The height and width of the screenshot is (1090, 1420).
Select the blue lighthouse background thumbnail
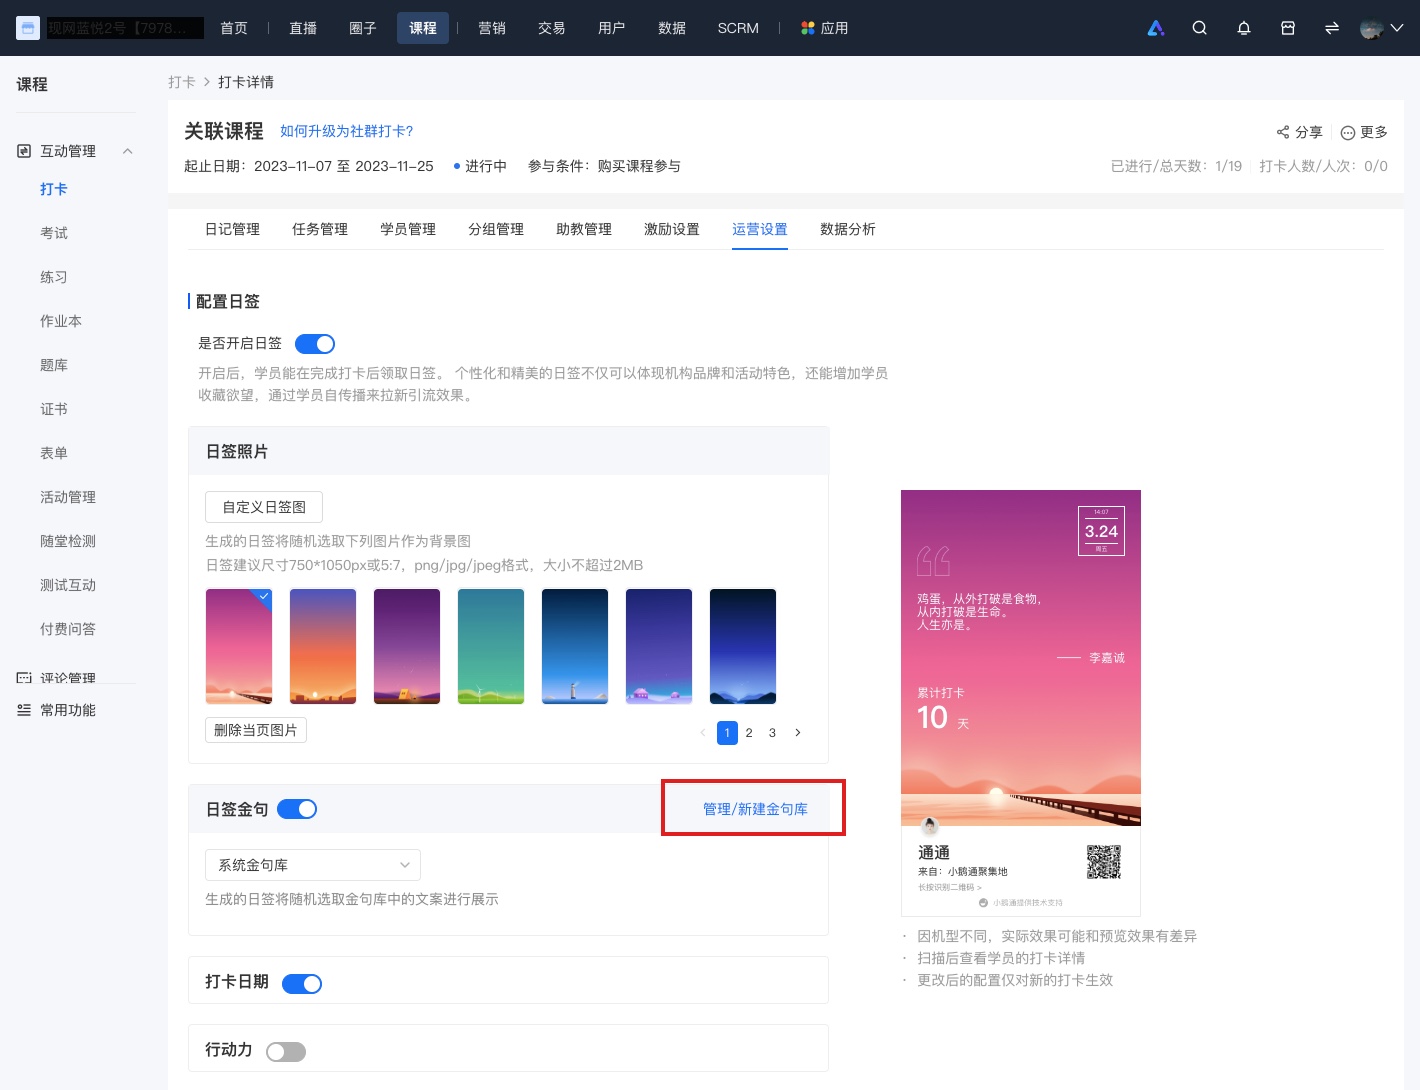(575, 646)
